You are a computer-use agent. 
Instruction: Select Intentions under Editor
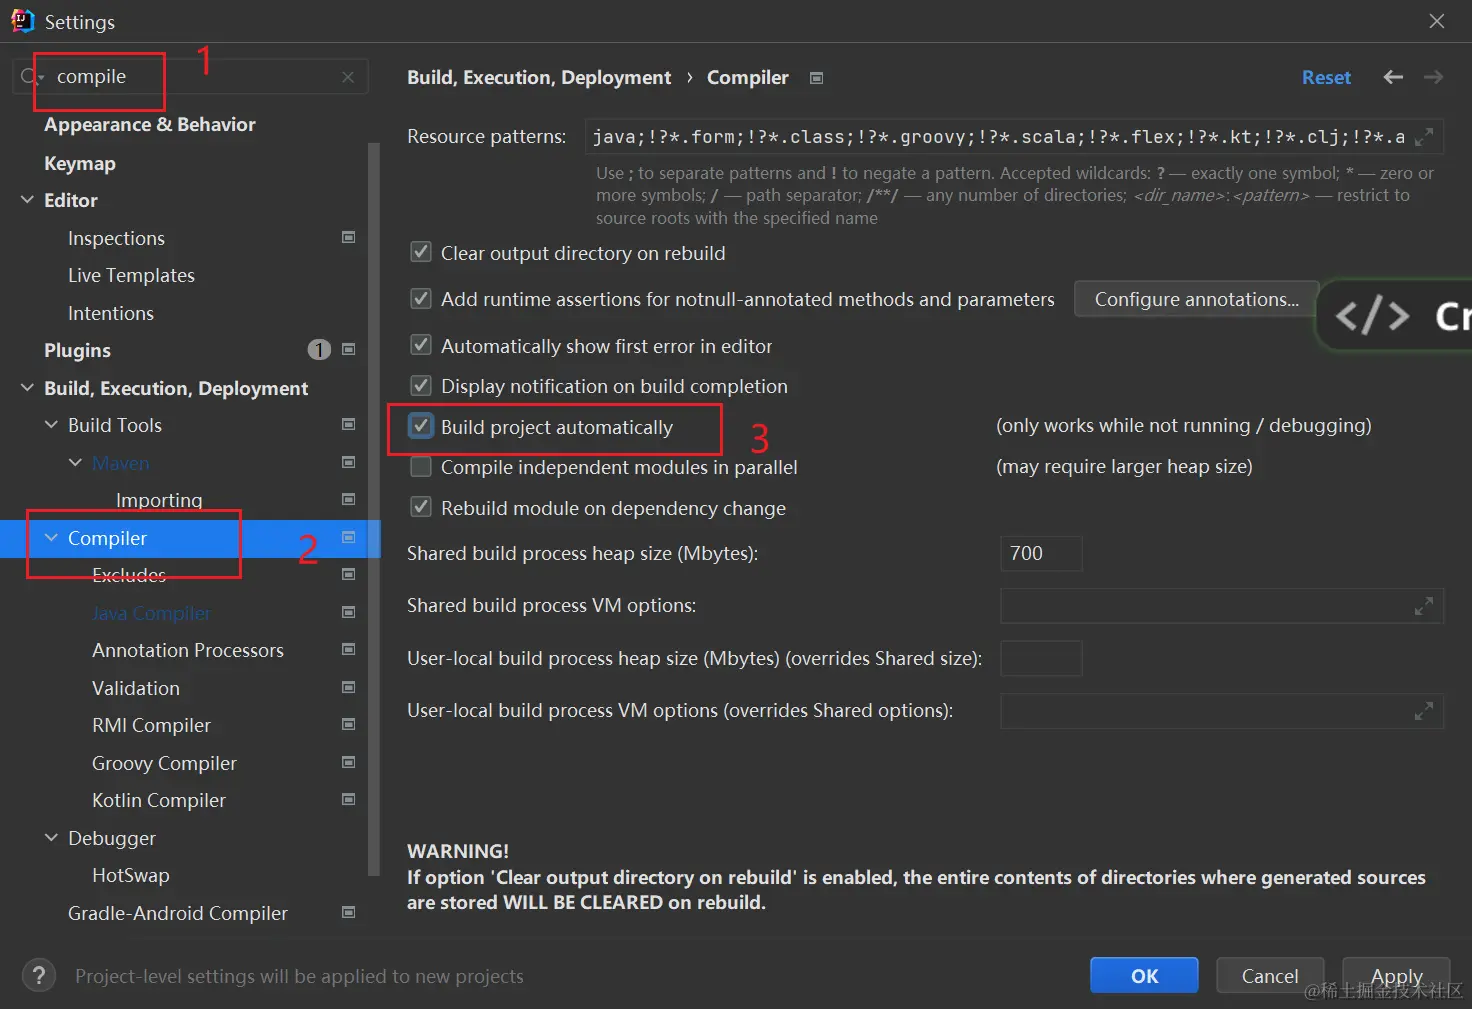click(111, 313)
